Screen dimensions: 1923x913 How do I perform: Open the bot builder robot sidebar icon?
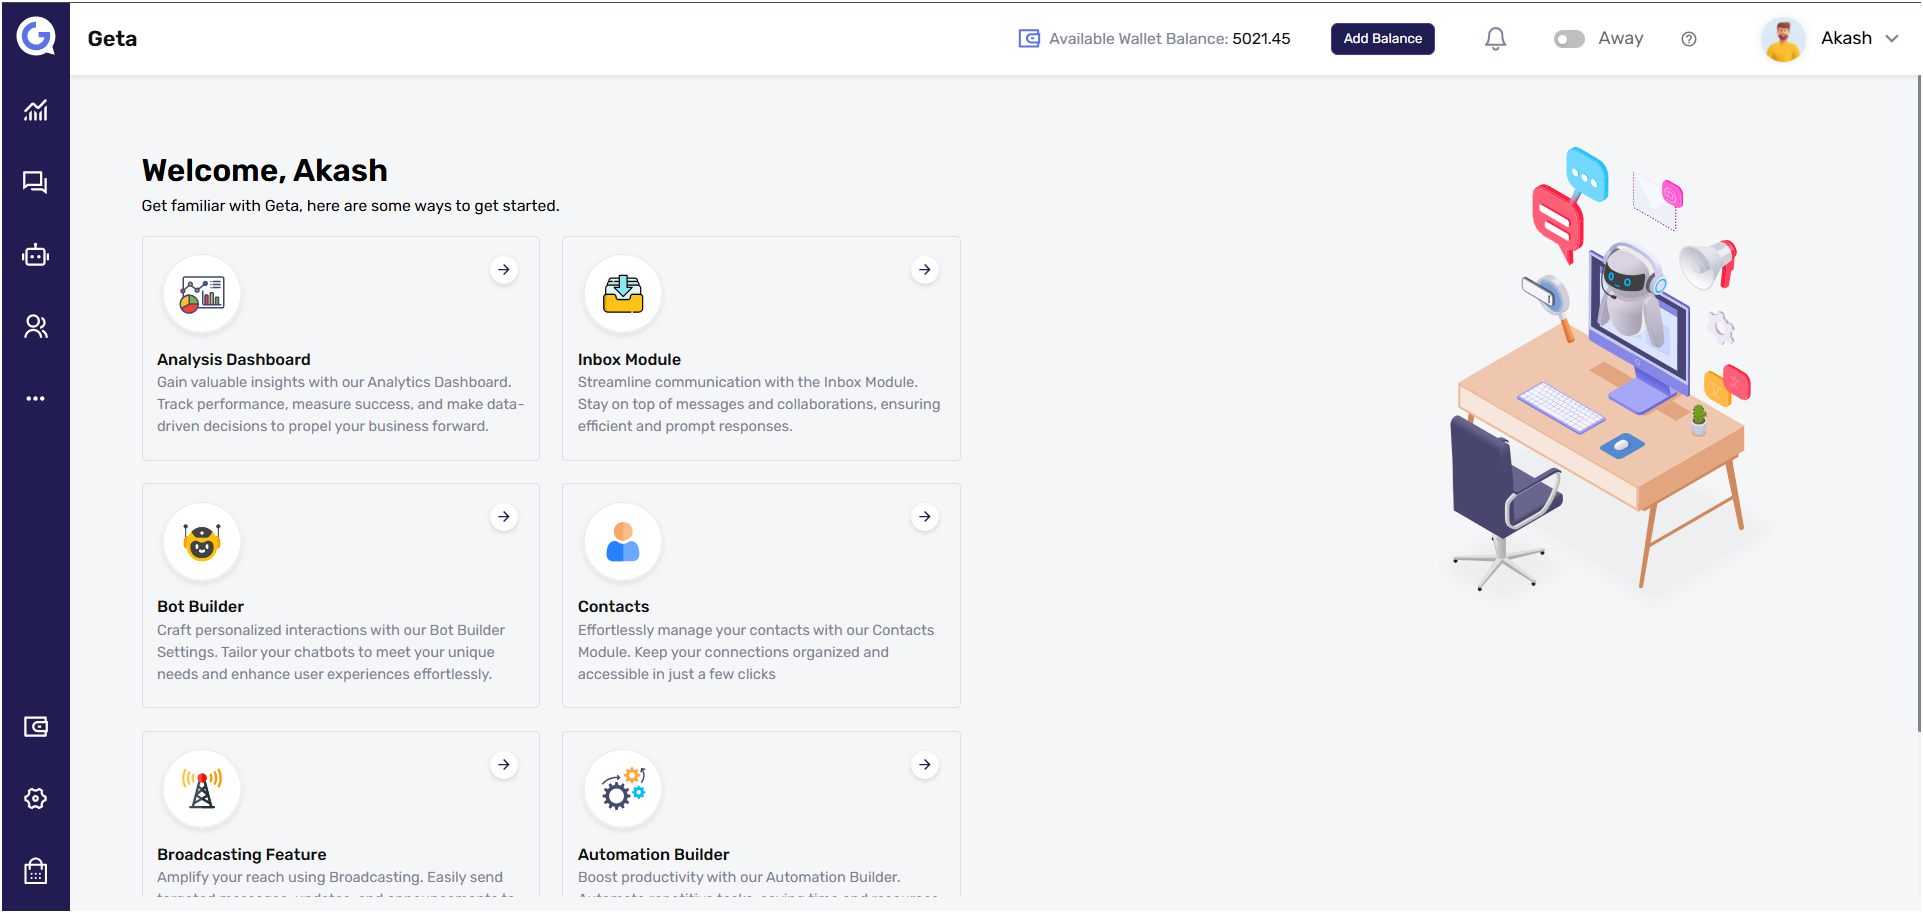point(36,256)
